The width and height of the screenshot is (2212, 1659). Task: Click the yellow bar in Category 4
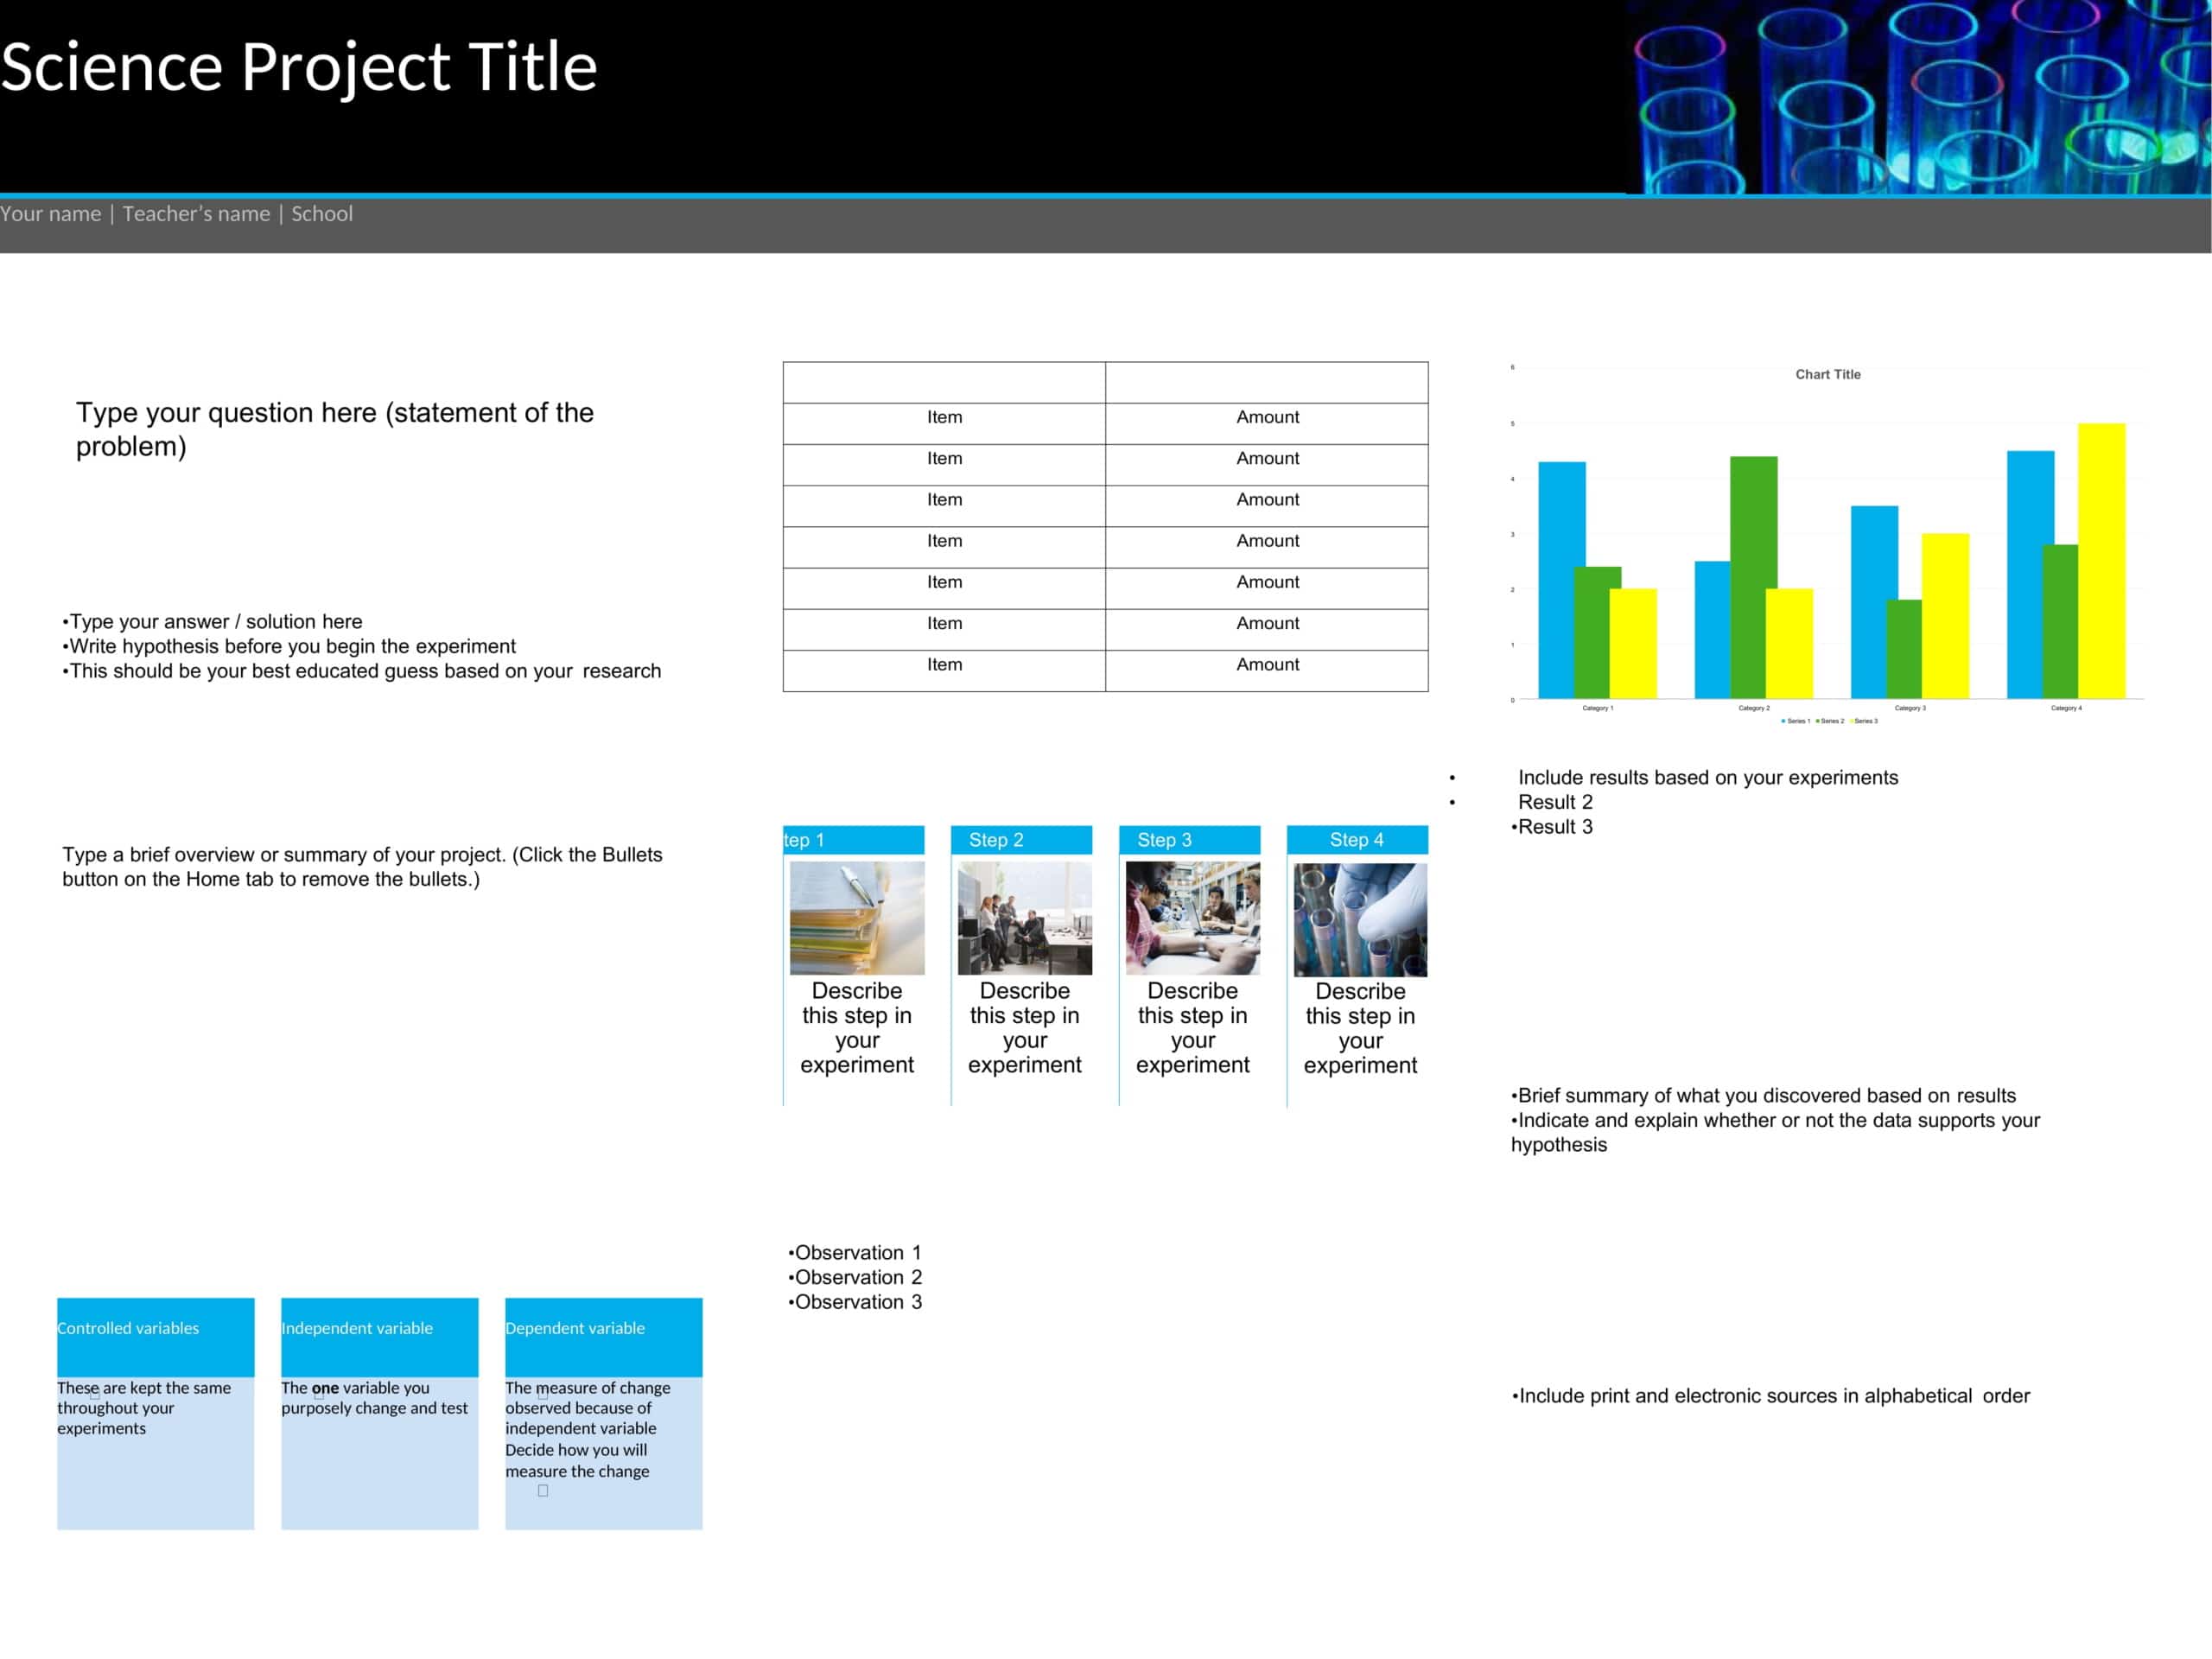(x=2101, y=560)
